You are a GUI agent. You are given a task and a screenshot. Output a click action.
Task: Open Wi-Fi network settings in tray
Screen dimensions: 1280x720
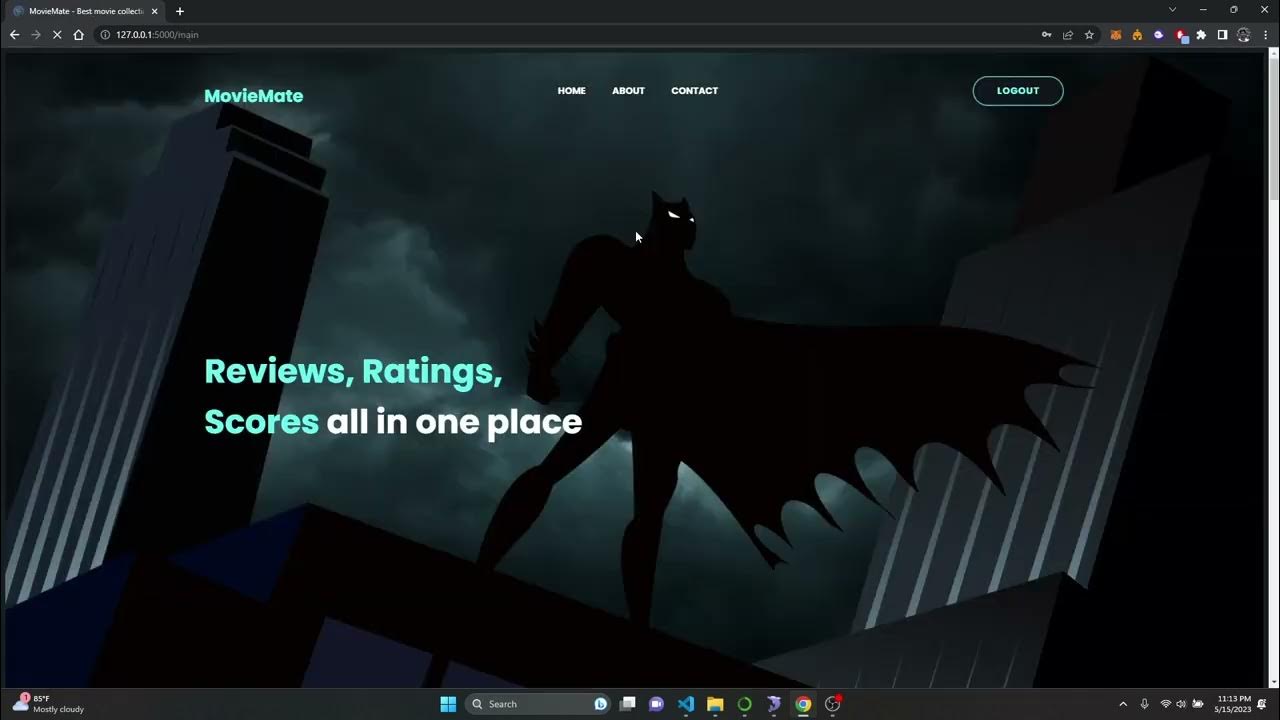[1165, 704]
